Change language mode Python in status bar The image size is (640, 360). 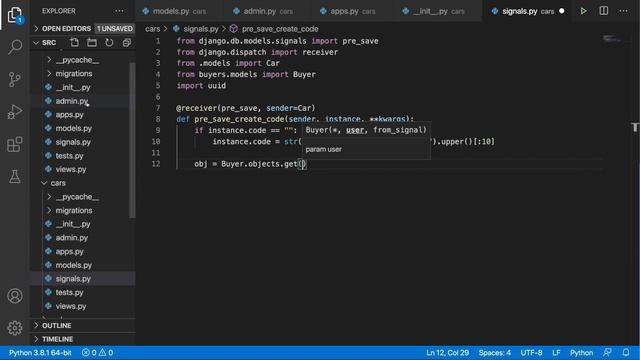(x=582, y=353)
